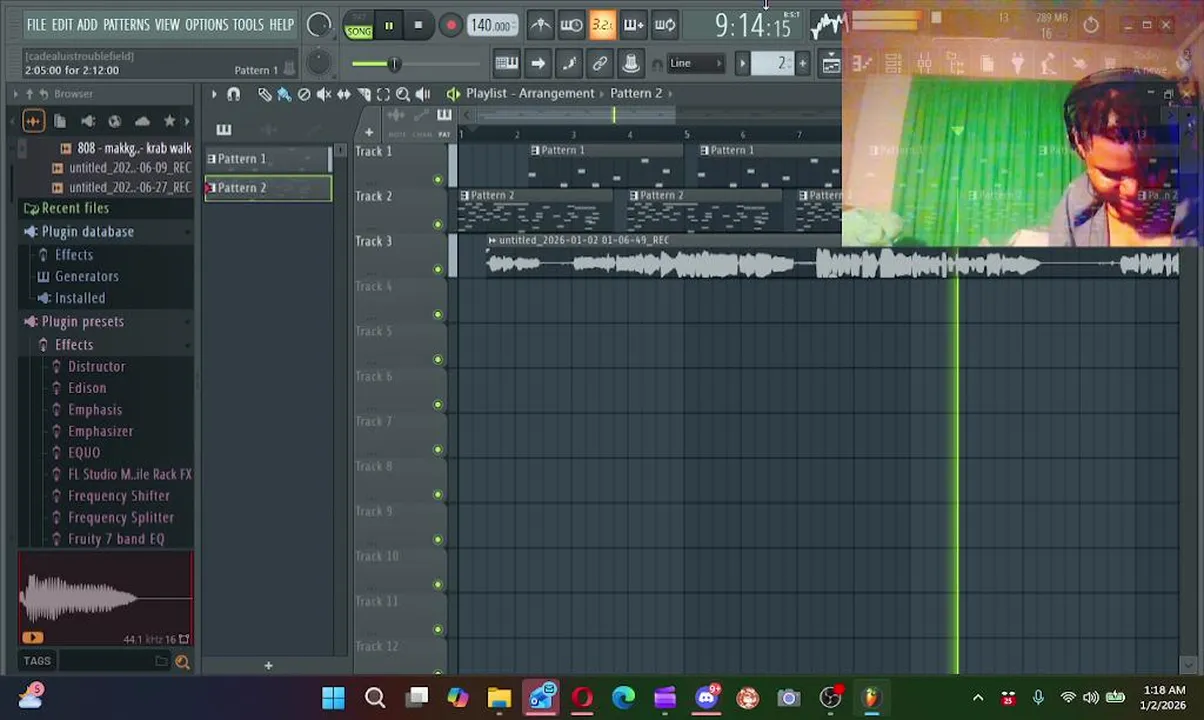Open the ADD menu
Screen dimensions: 1204x720
pyautogui.click(x=88, y=25)
